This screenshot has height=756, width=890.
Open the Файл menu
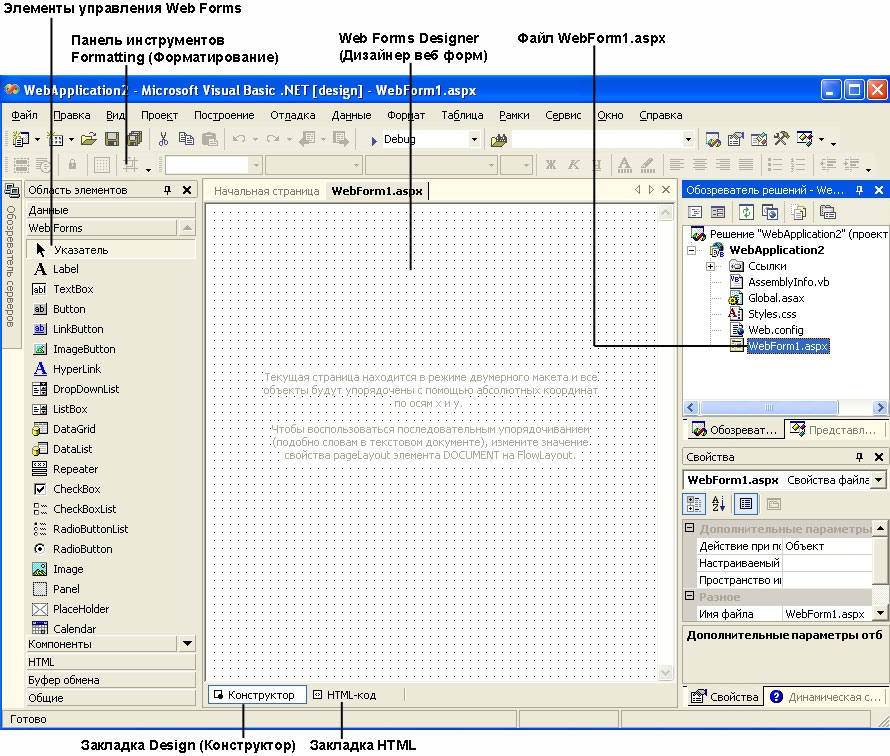point(24,115)
